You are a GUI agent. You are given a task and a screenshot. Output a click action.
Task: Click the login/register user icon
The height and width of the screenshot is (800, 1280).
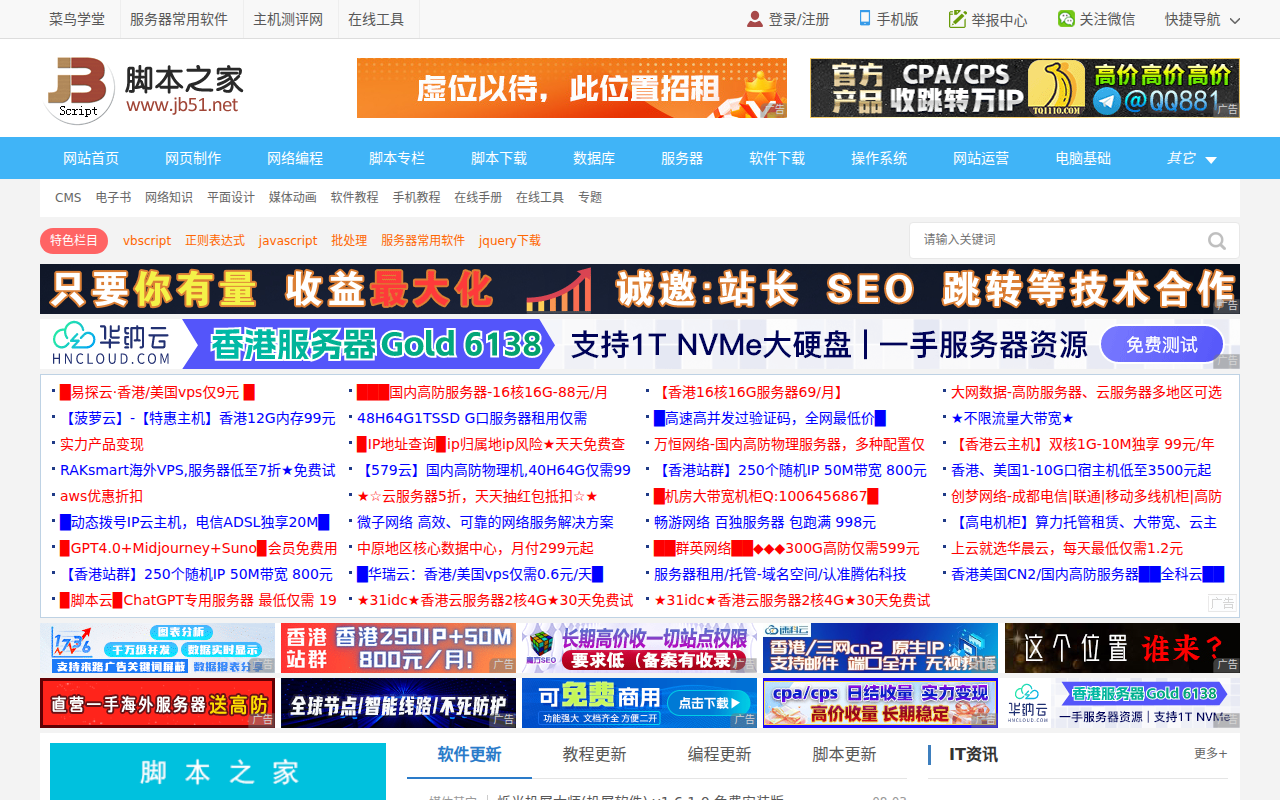(755, 19)
